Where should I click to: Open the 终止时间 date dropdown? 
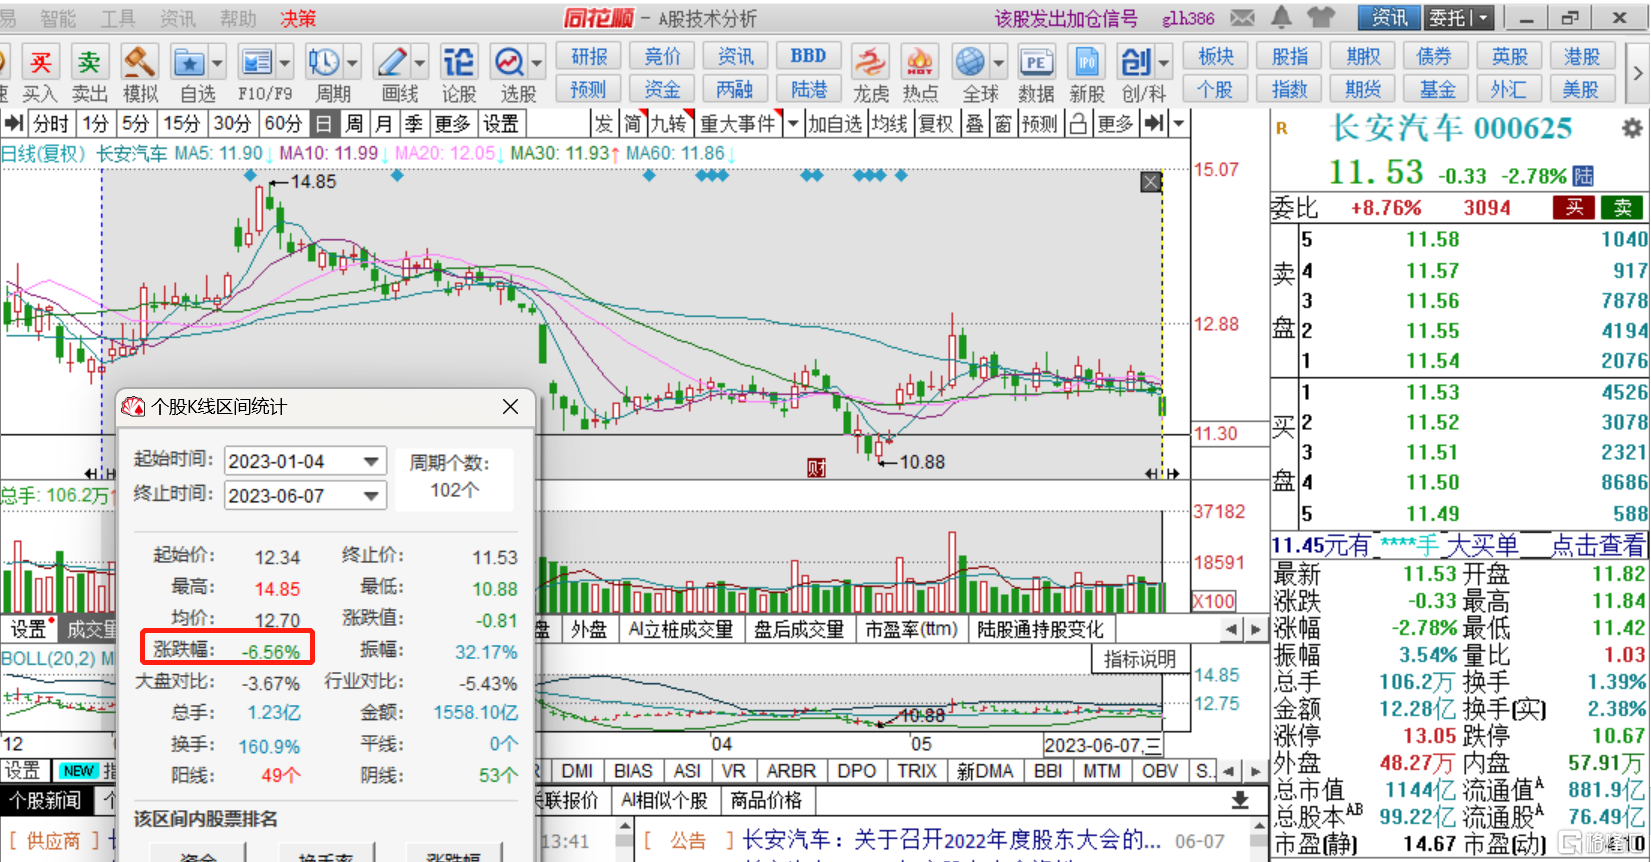click(x=371, y=496)
